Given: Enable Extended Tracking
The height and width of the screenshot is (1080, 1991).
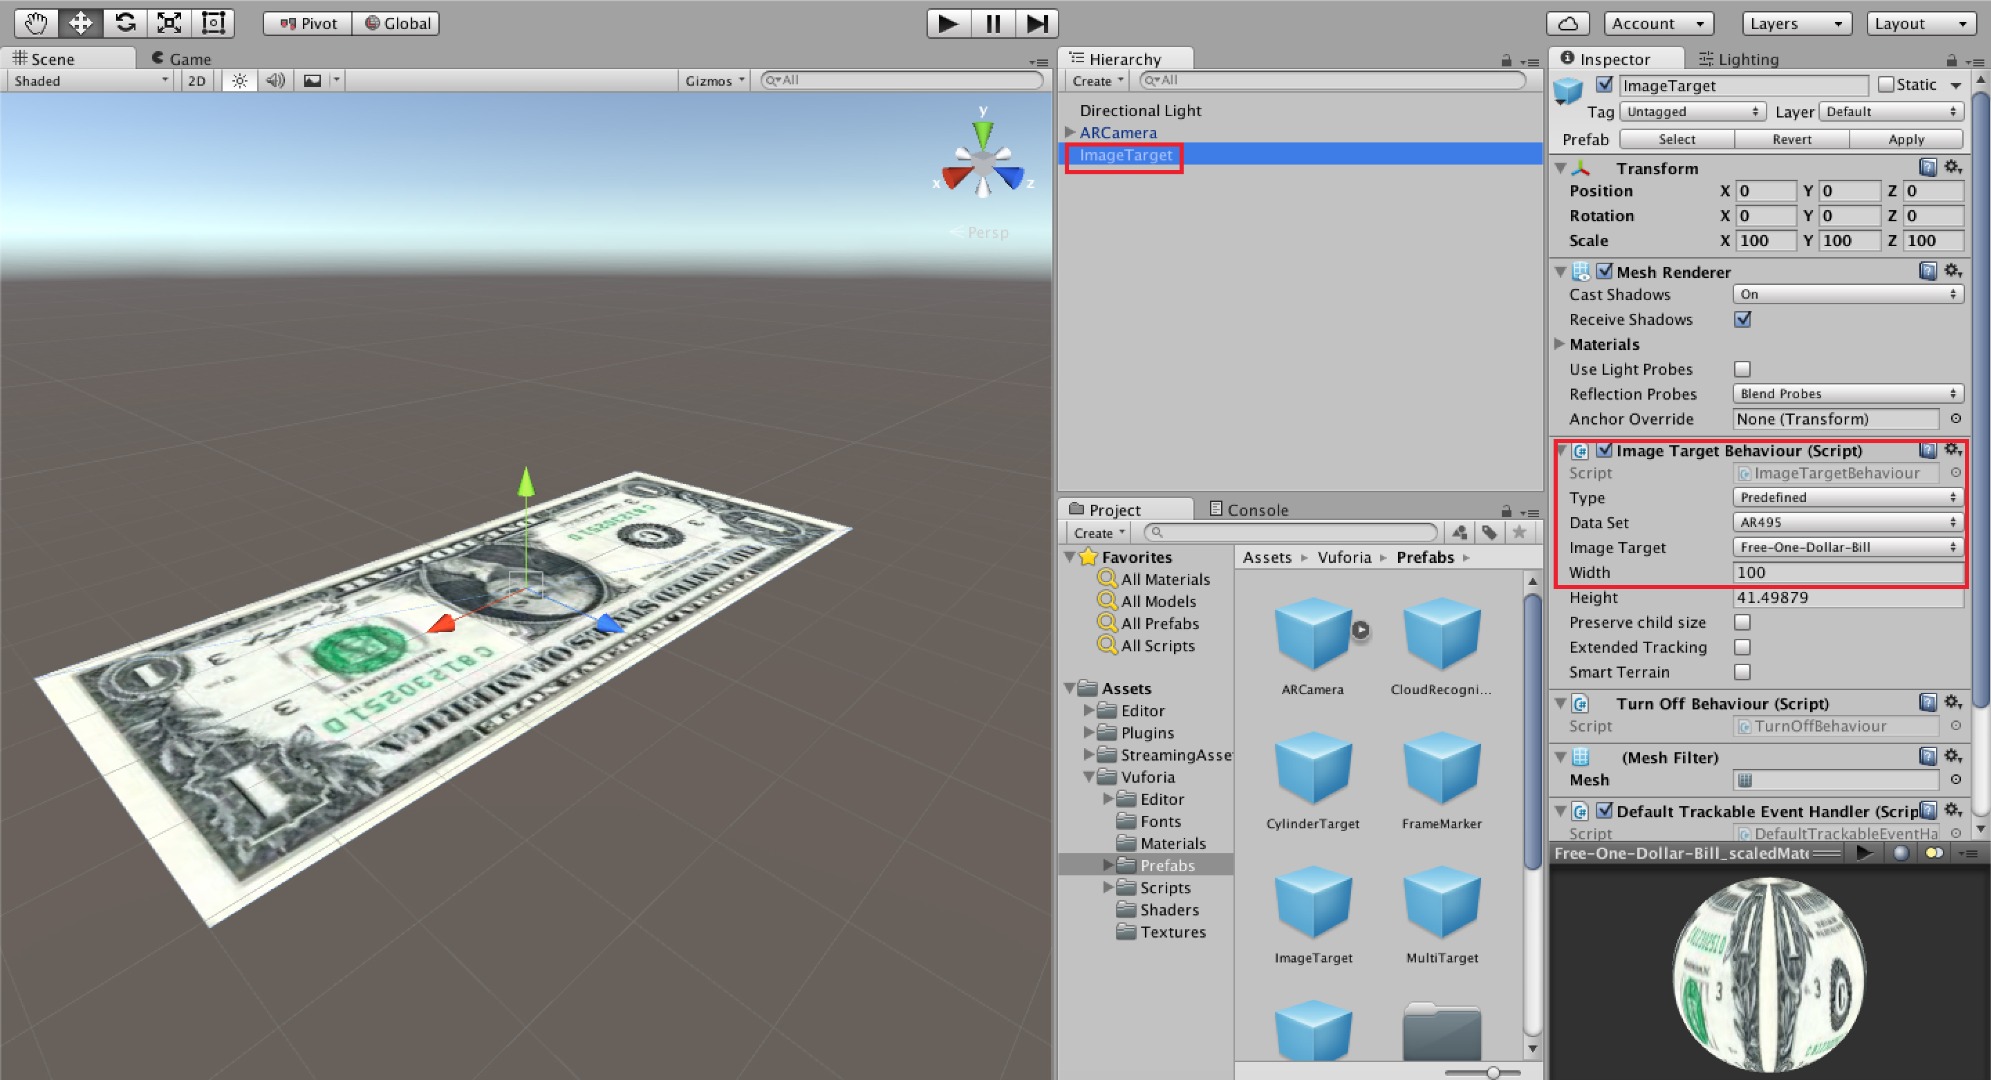Looking at the screenshot, I should click(x=1743, y=647).
